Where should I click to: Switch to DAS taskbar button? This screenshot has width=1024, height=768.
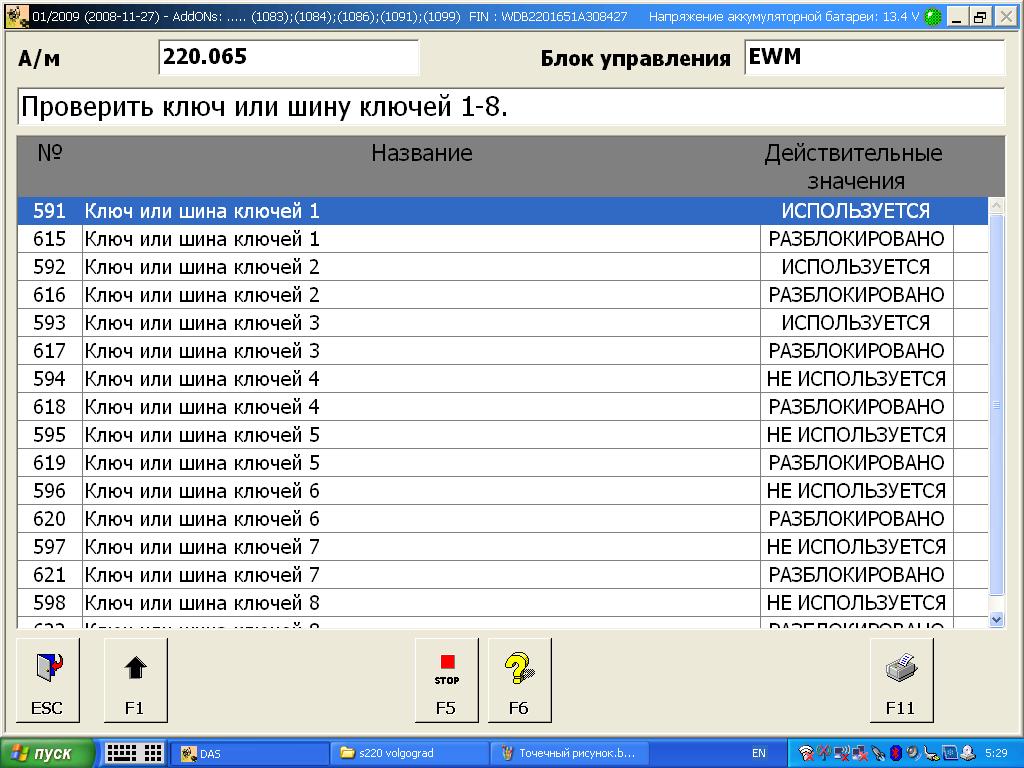249,753
